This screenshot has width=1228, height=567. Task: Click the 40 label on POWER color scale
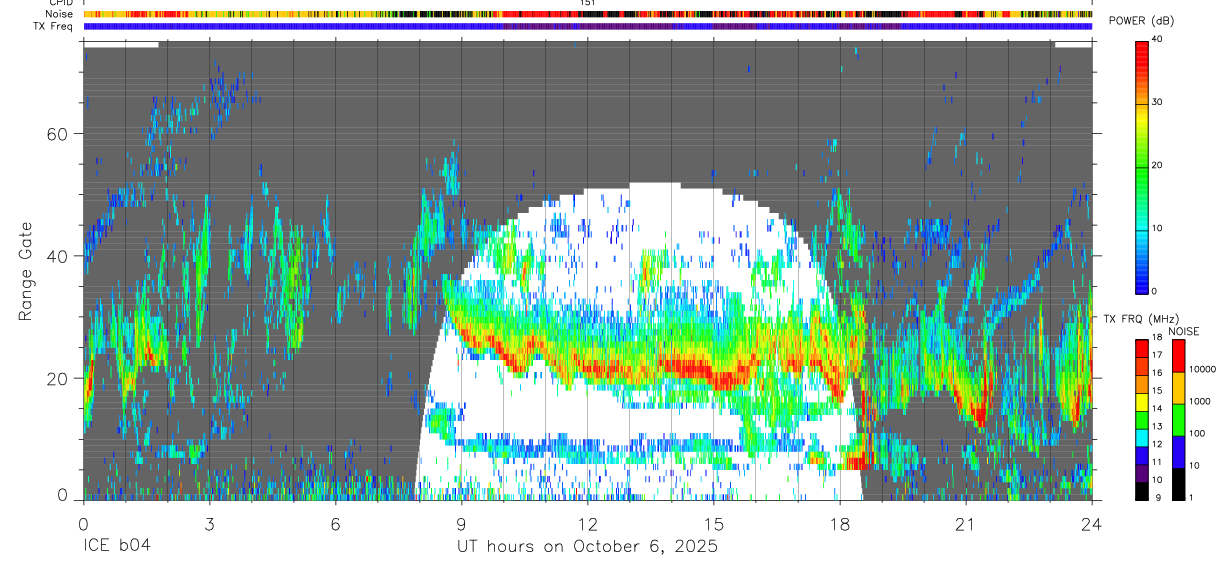[x=1156, y=39]
